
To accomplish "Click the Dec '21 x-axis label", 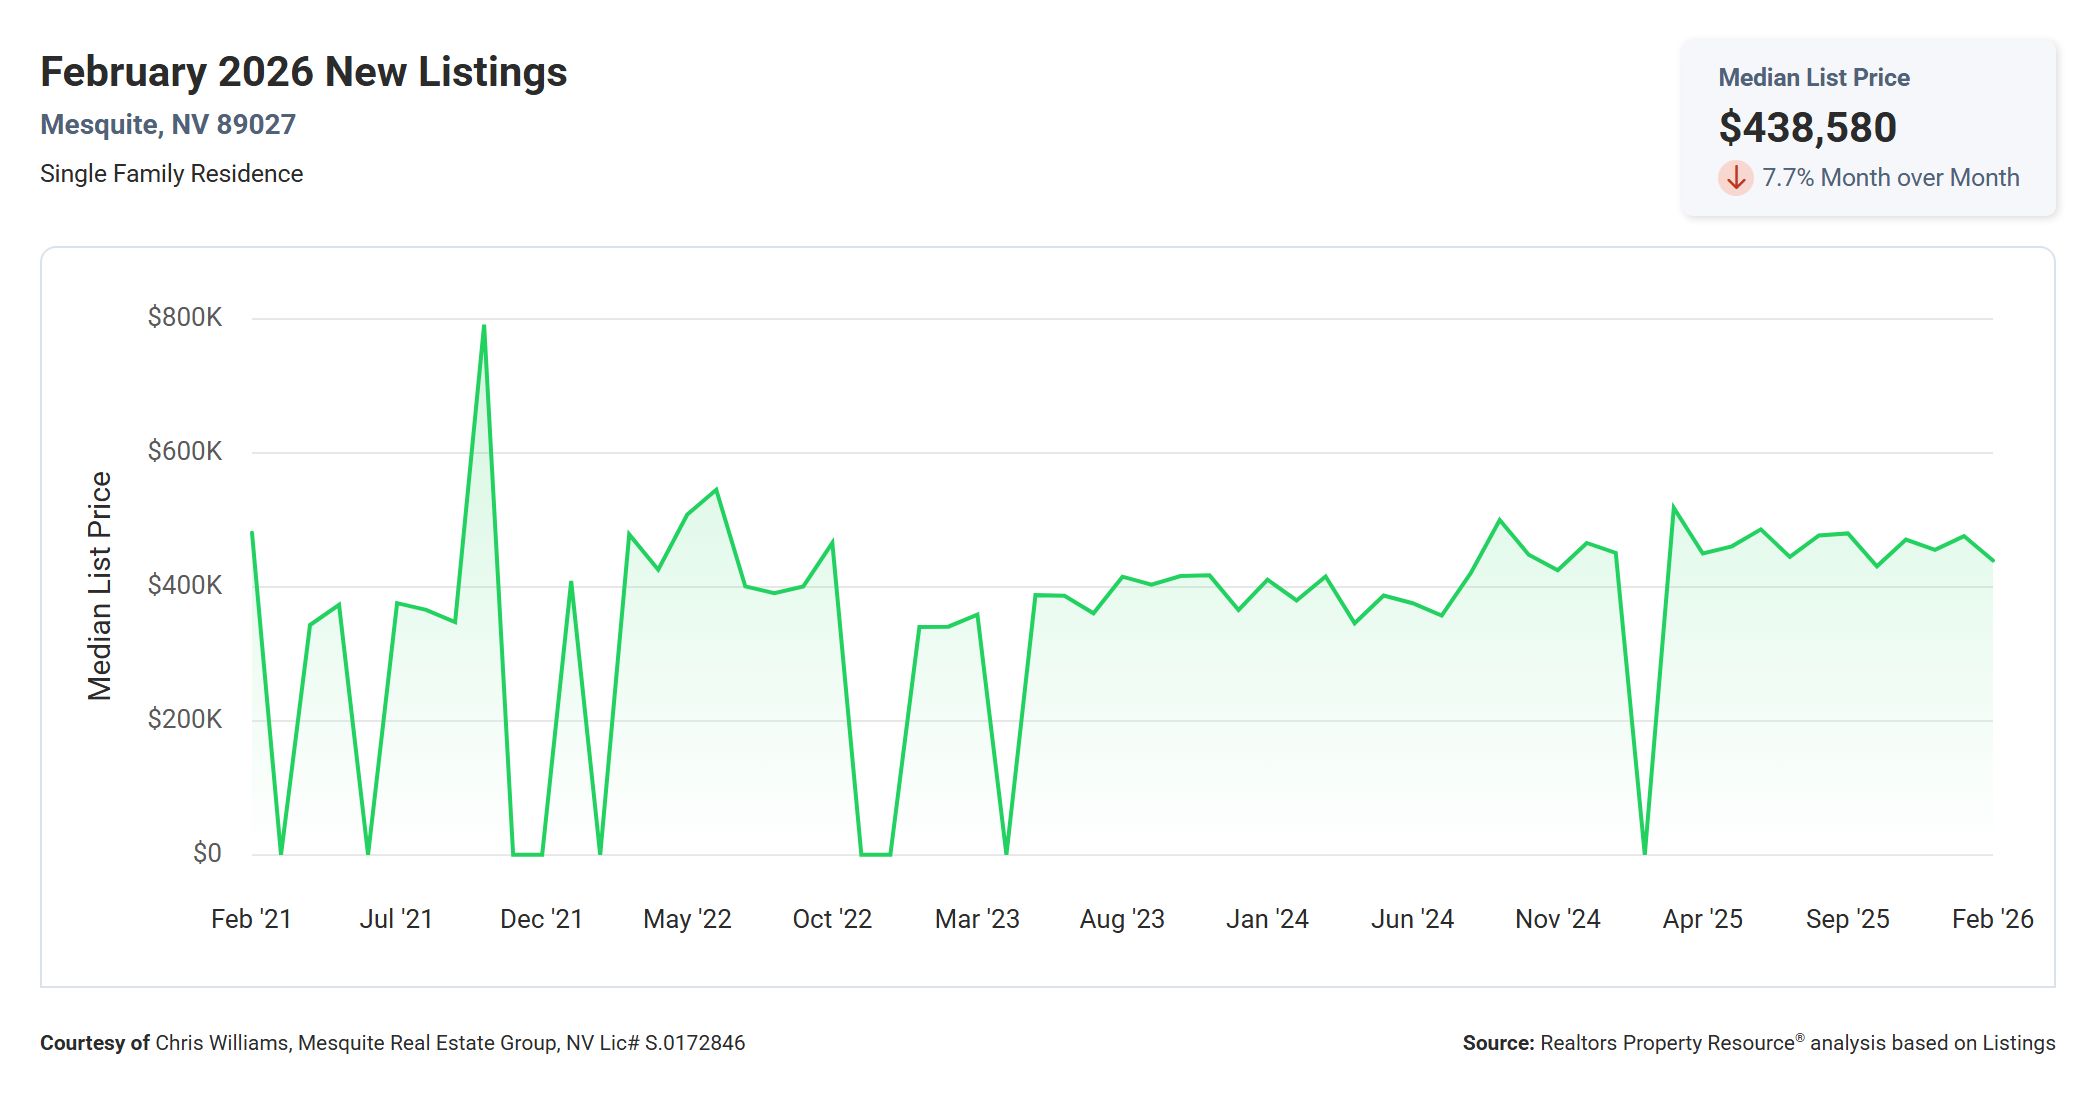I will coord(541,919).
